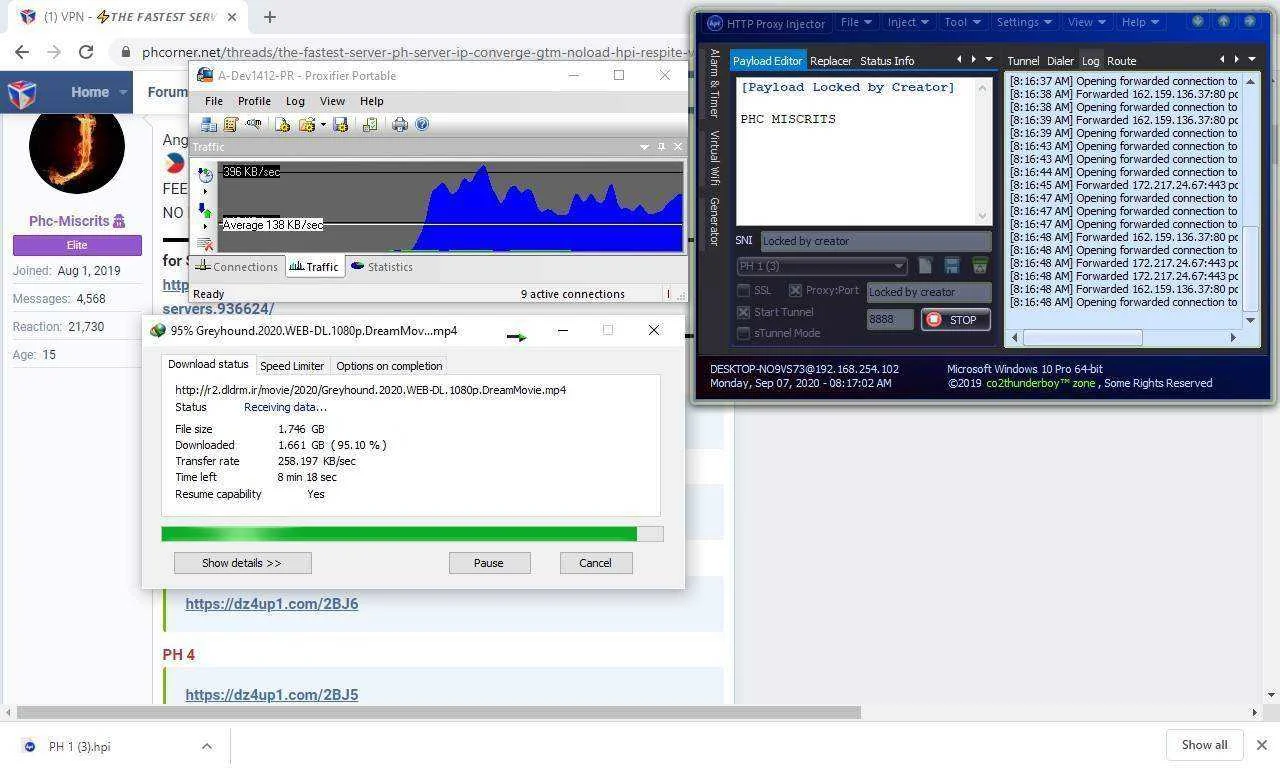The height and width of the screenshot is (770, 1280).
Task: Click the blue help icon in the Proxifier toolbar
Action: coord(422,125)
